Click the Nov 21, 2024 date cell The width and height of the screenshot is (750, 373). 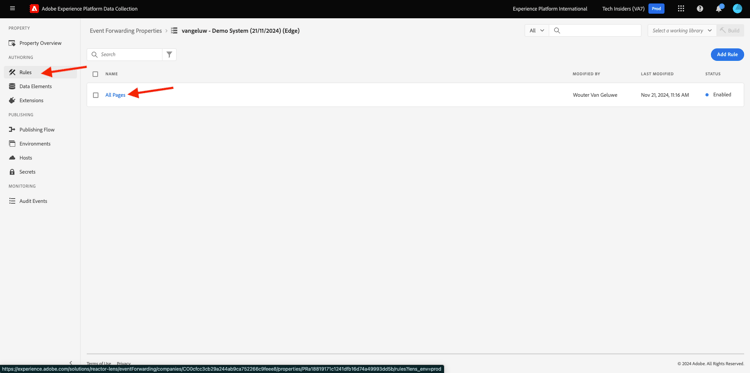[x=665, y=95]
